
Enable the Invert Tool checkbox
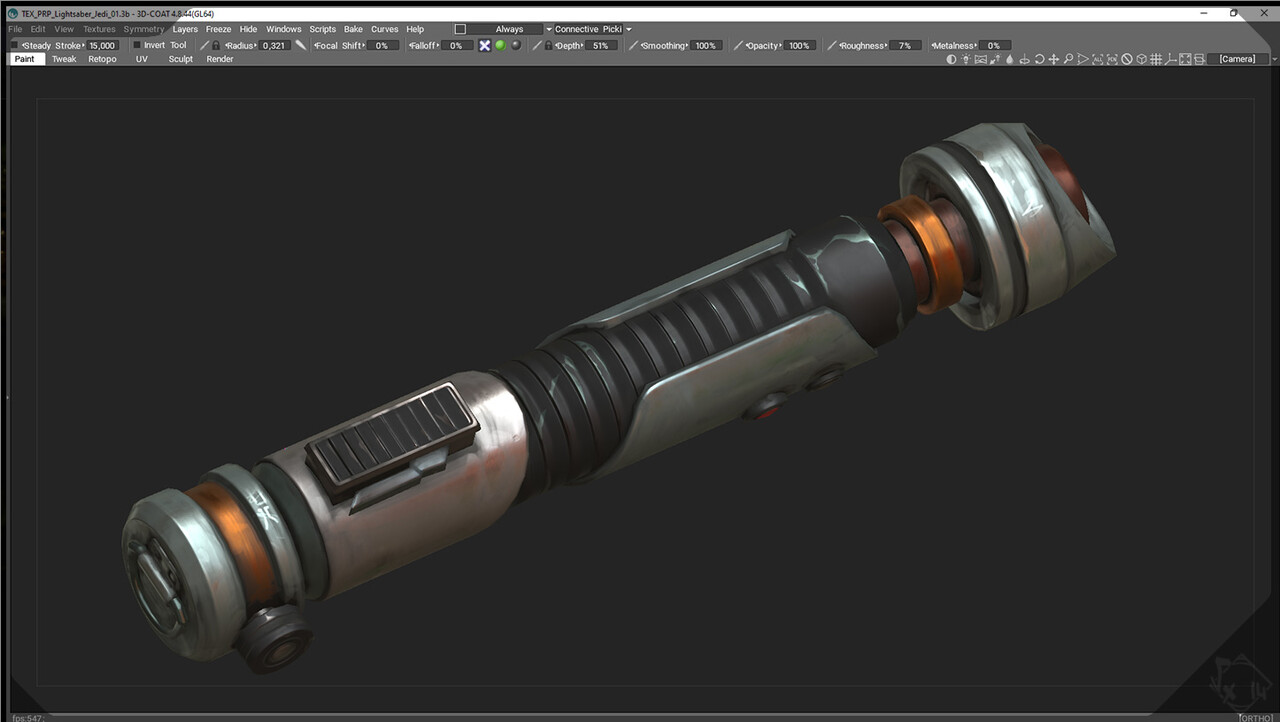[x=137, y=45]
